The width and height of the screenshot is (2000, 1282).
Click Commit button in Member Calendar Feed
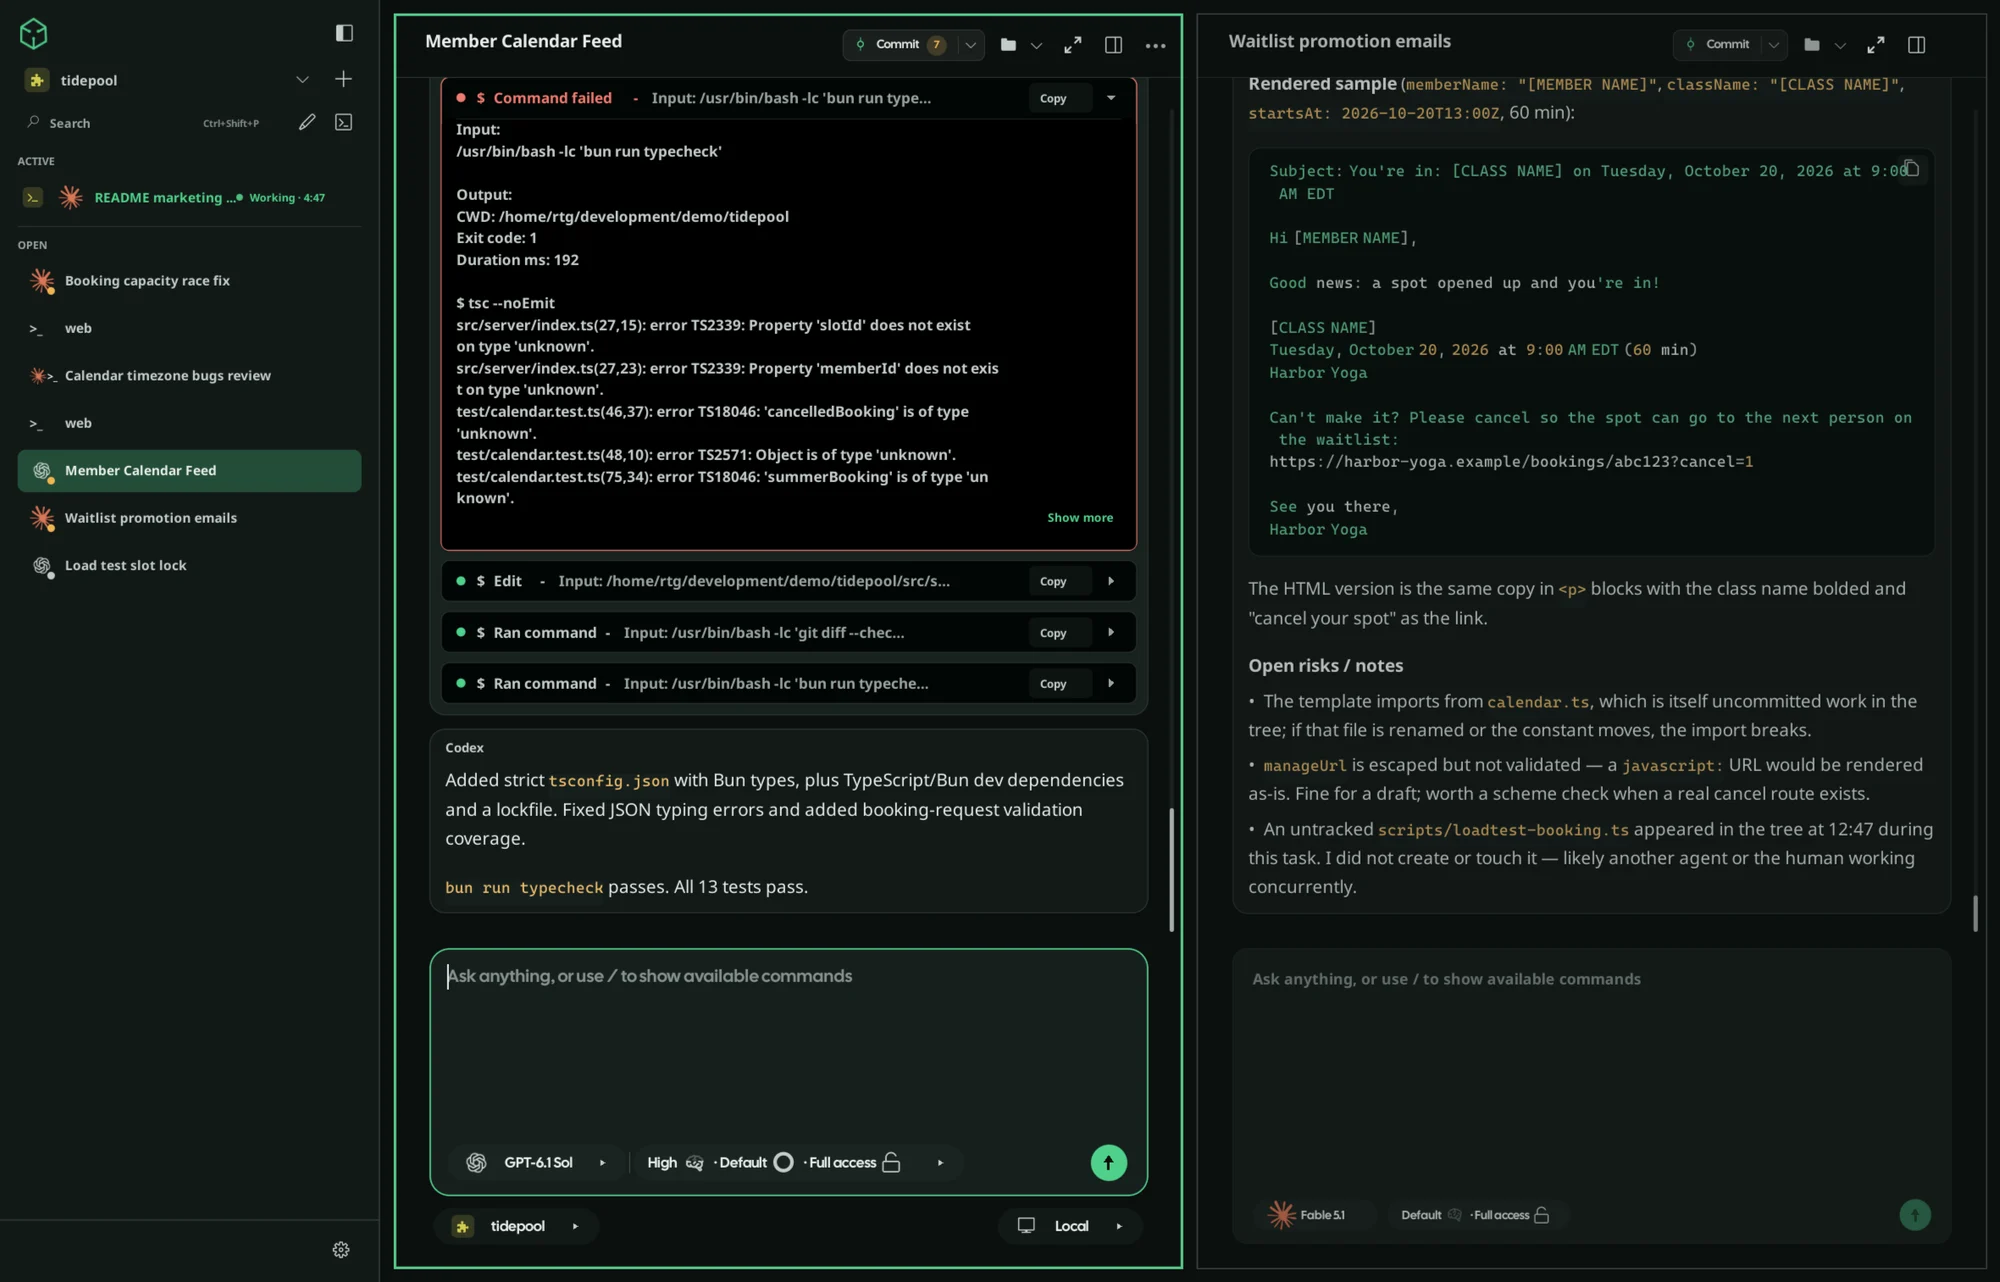click(898, 45)
